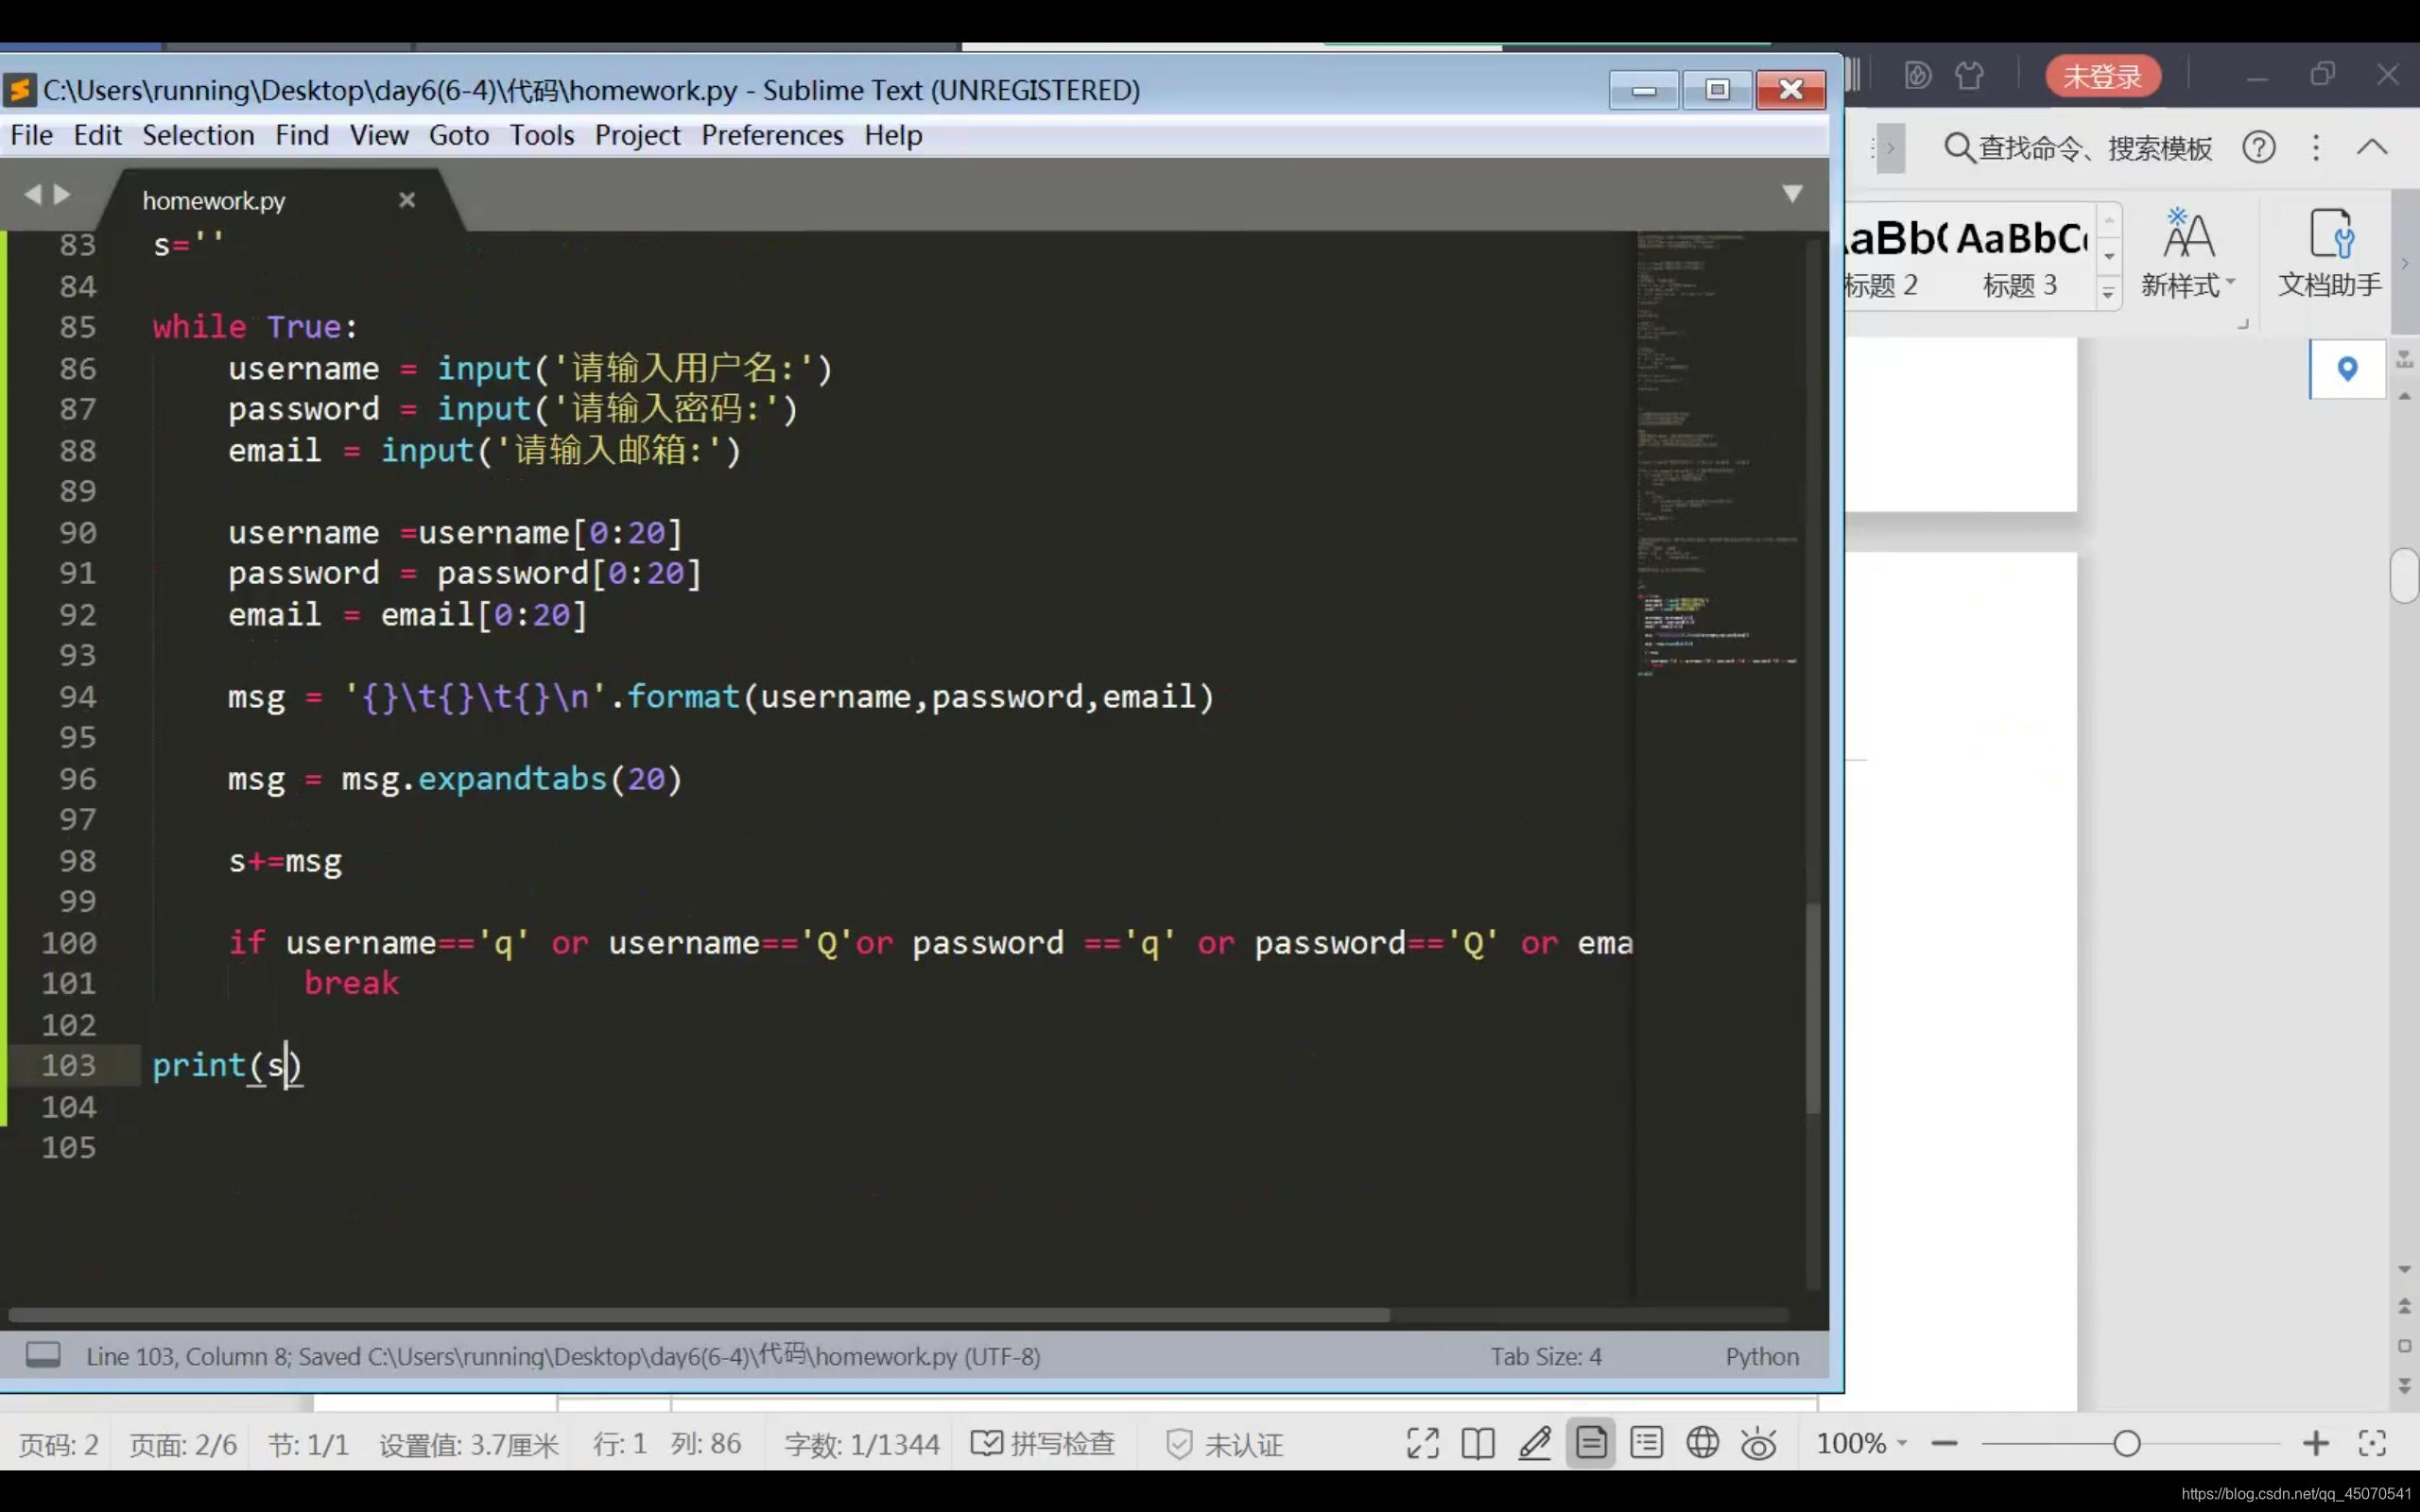Click the Sublime panel switcher icon in status bar
The image size is (2420, 1512).
click(x=43, y=1355)
